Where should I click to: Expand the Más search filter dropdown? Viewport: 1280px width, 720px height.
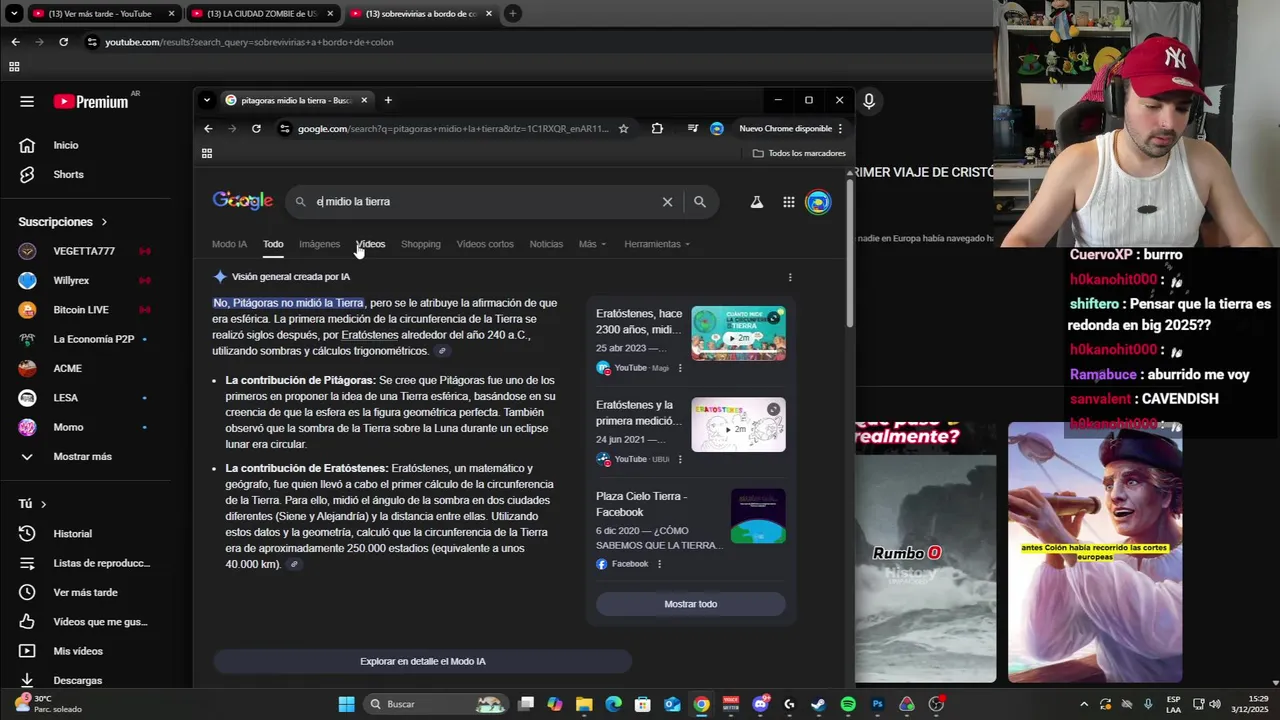592,244
